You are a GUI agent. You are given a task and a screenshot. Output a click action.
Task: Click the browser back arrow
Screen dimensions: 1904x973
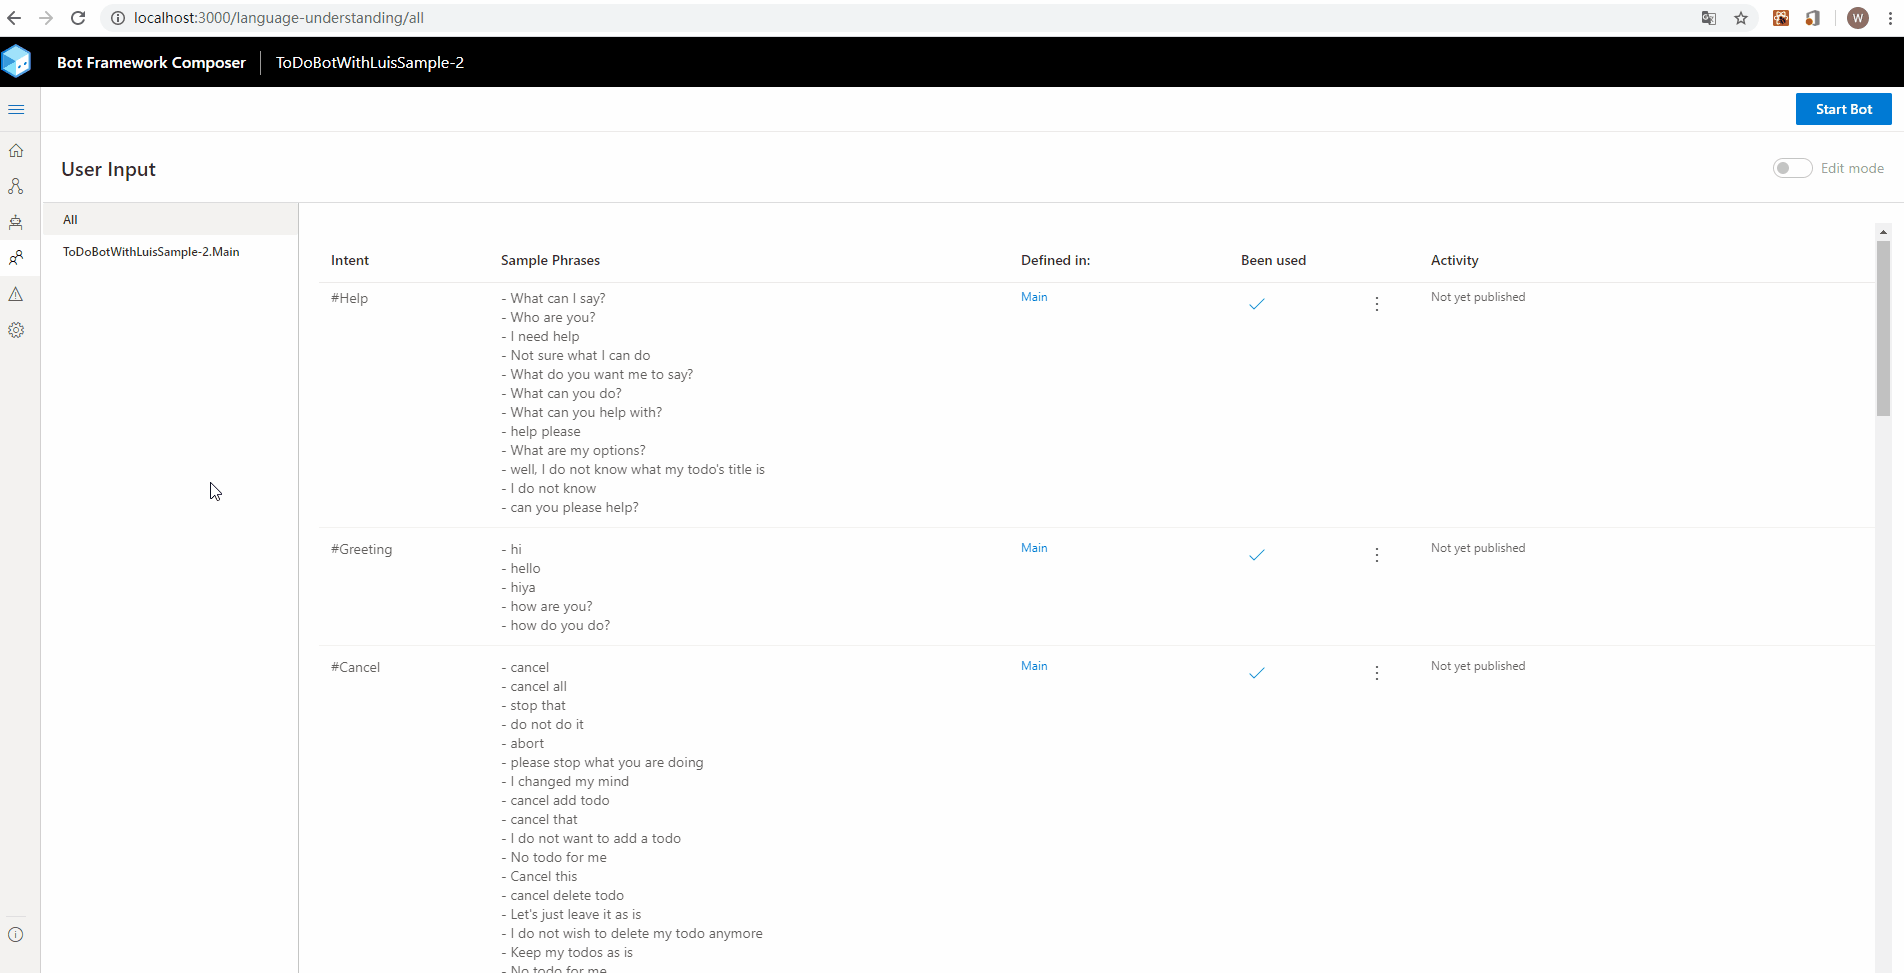[x=14, y=18]
